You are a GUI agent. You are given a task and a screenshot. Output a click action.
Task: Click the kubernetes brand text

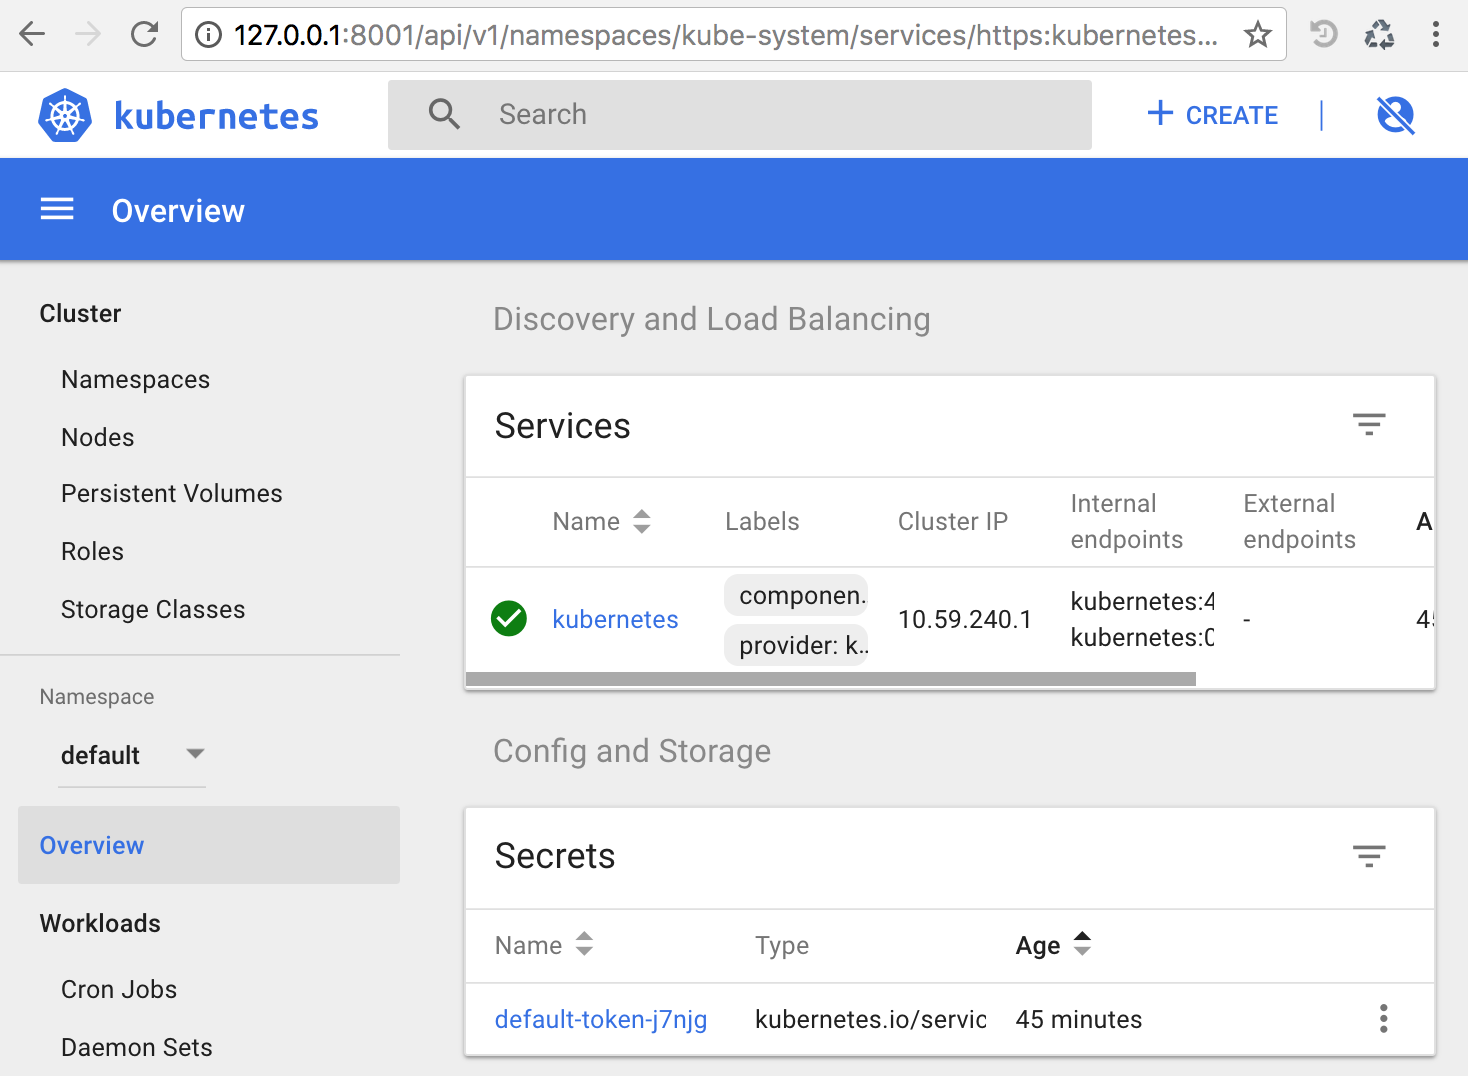(216, 116)
